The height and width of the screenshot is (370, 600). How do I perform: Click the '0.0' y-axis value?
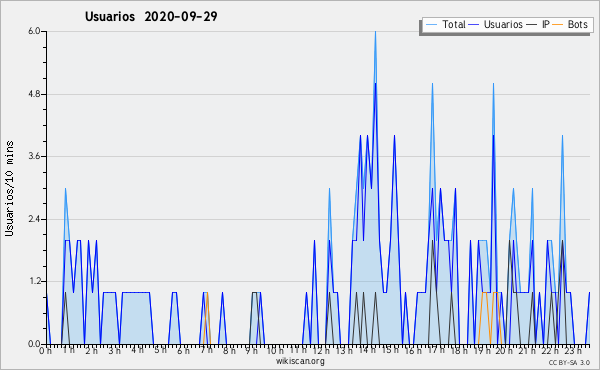[x=34, y=344]
